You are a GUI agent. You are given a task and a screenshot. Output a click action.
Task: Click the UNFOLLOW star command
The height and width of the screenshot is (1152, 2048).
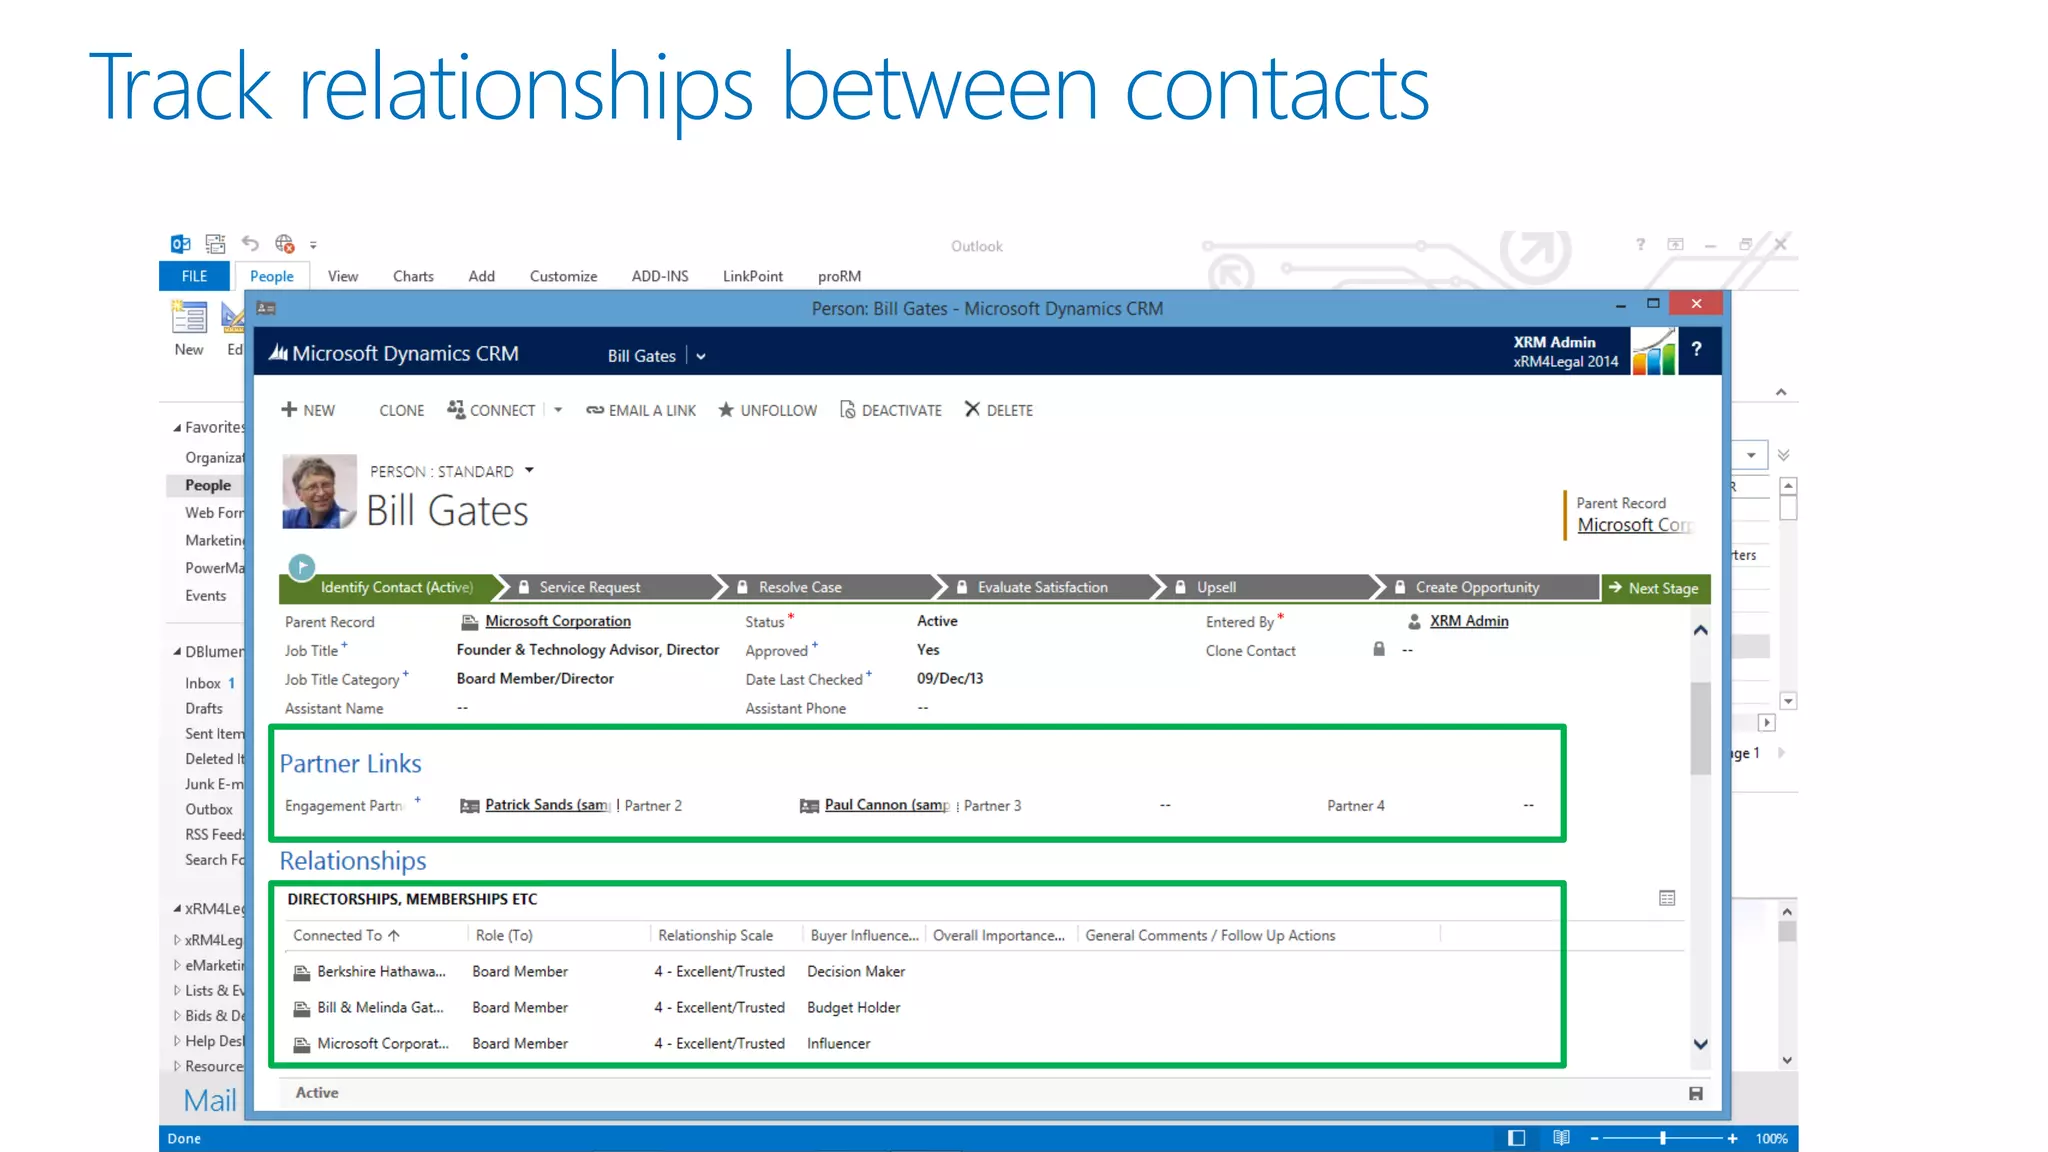(767, 410)
